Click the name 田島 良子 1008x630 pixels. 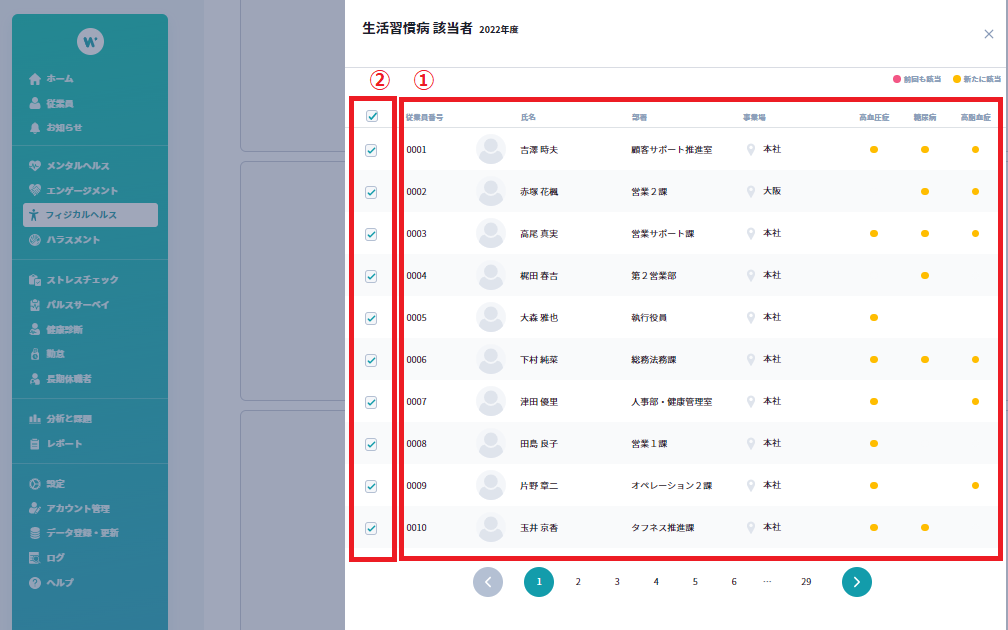pyautogui.click(x=539, y=444)
